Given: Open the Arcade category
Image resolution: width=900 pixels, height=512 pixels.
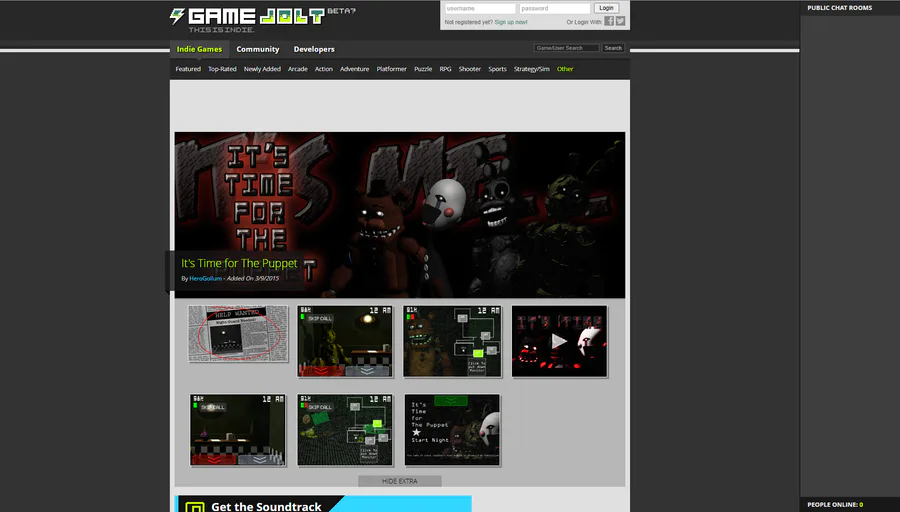Looking at the screenshot, I should click(298, 69).
